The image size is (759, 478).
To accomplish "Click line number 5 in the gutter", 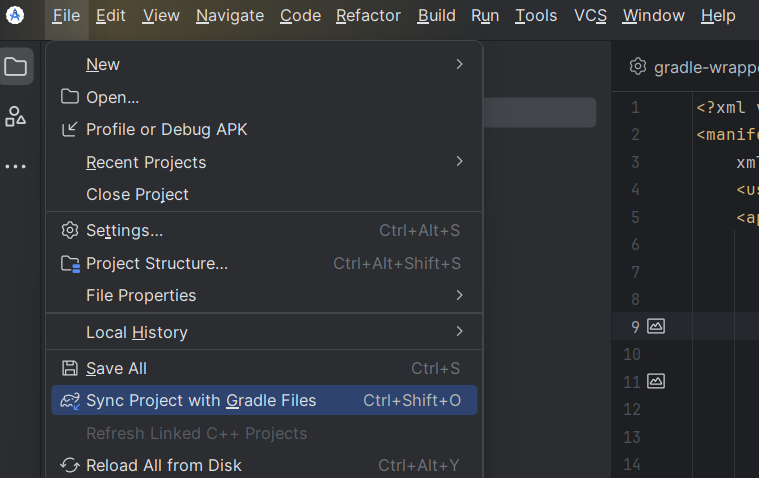I will [x=635, y=217].
